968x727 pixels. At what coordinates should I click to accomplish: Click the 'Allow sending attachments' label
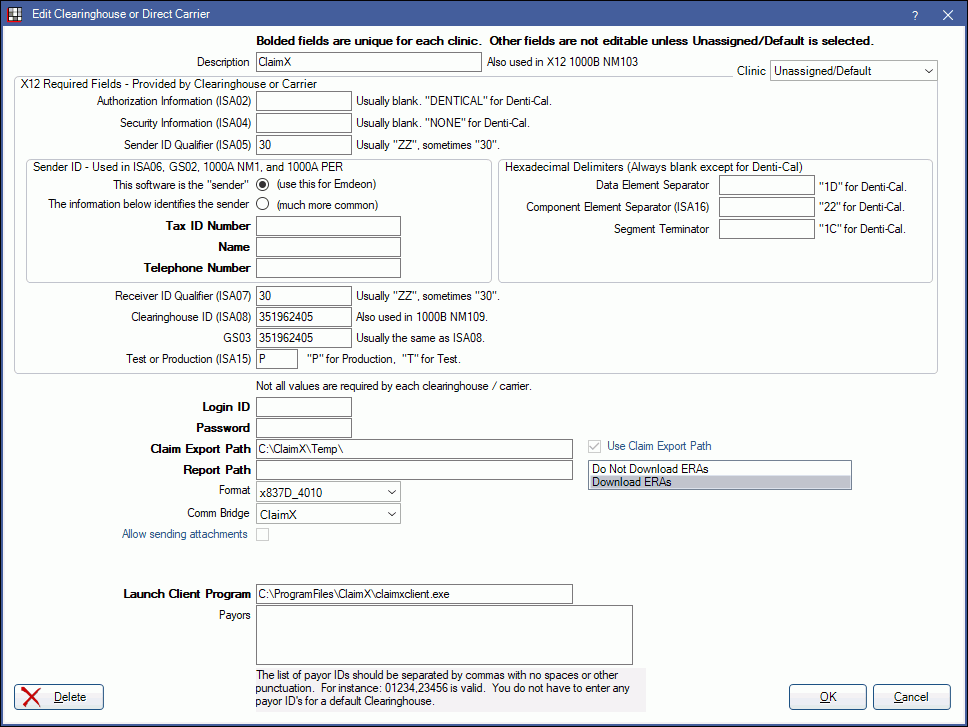pos(185,534)
